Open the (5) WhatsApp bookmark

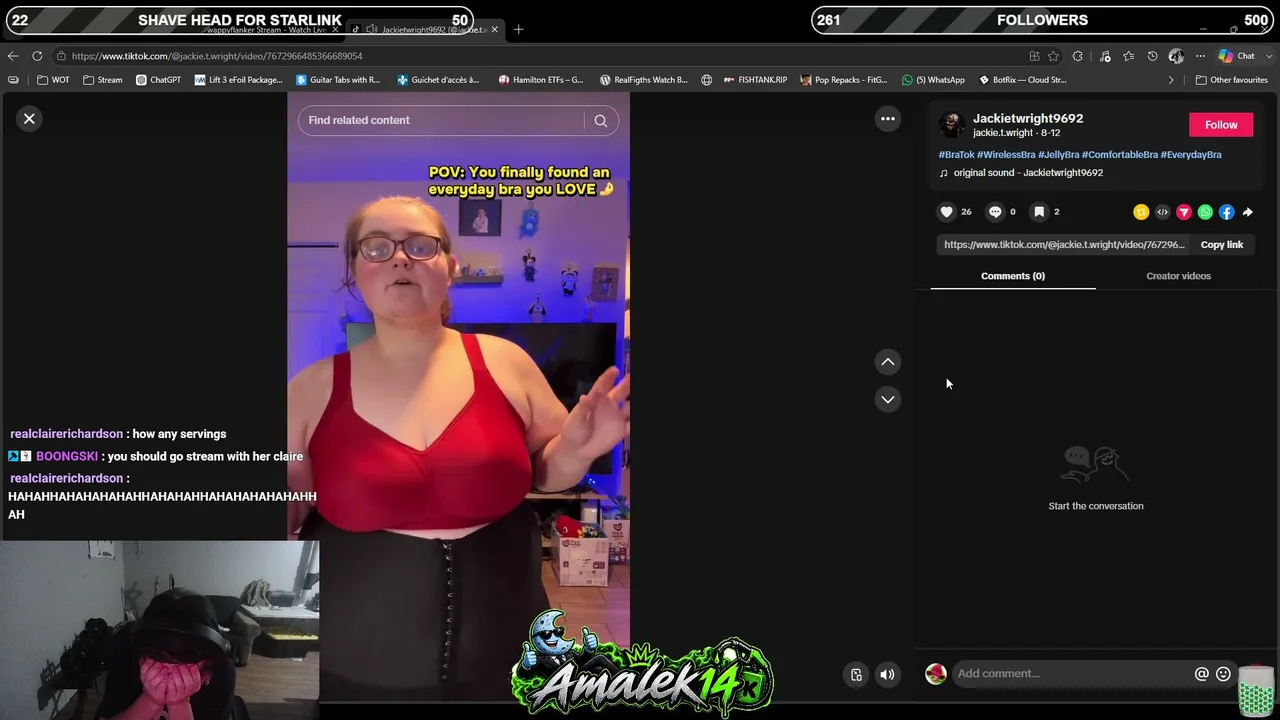pos(933,80)
